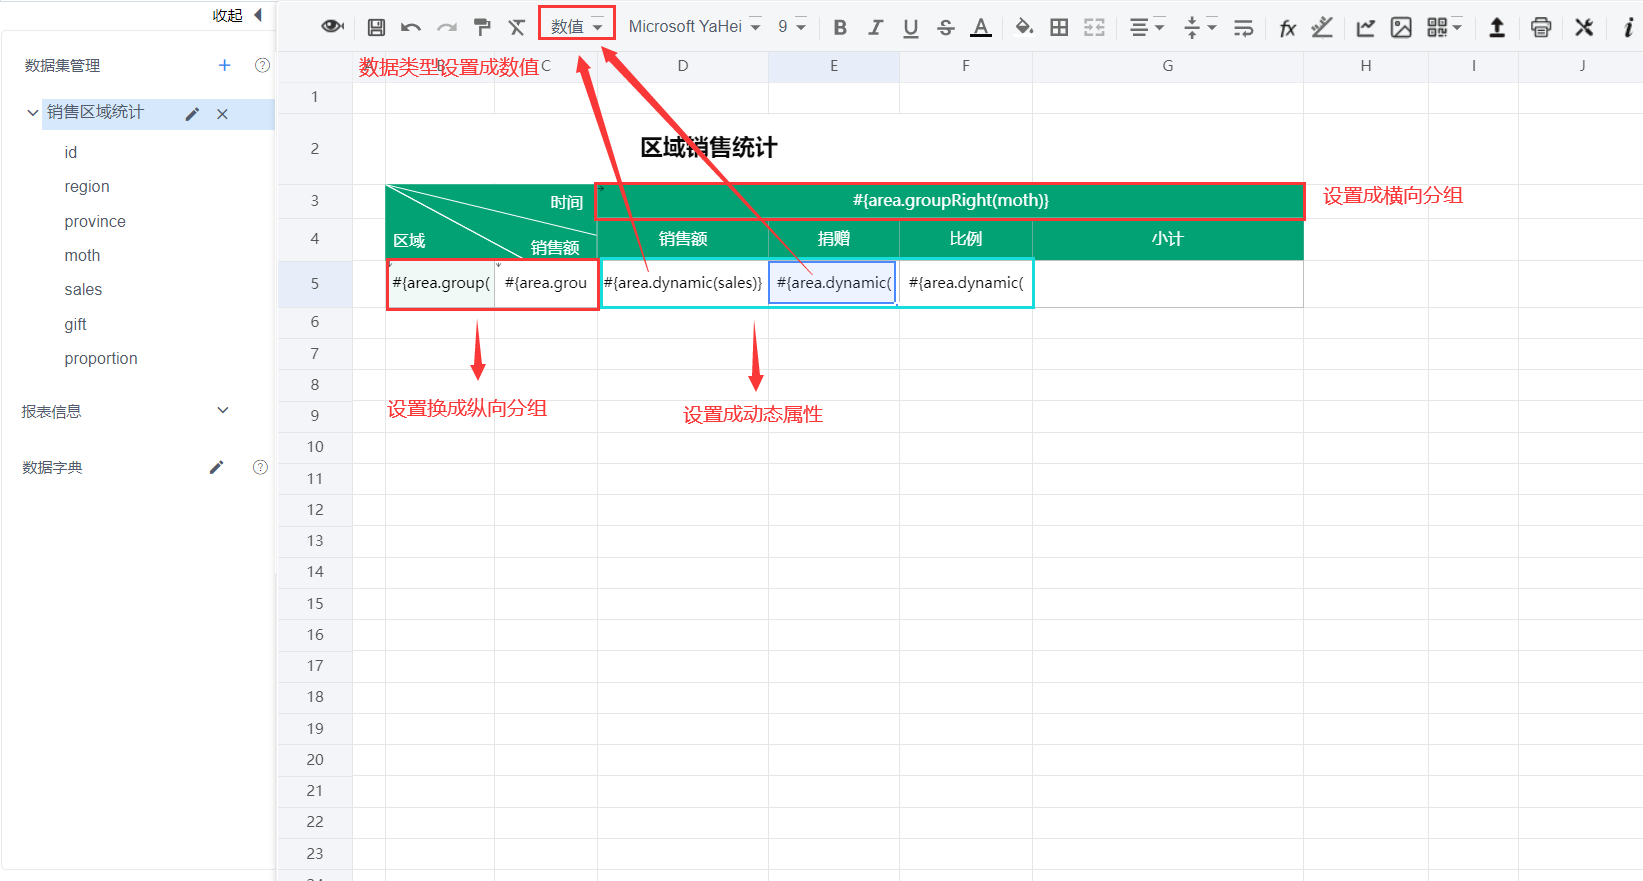Open vertical alignment dropdown
Image resolution: width=1643 pixels, height=881 pixels.
(x=1199, y=27)
